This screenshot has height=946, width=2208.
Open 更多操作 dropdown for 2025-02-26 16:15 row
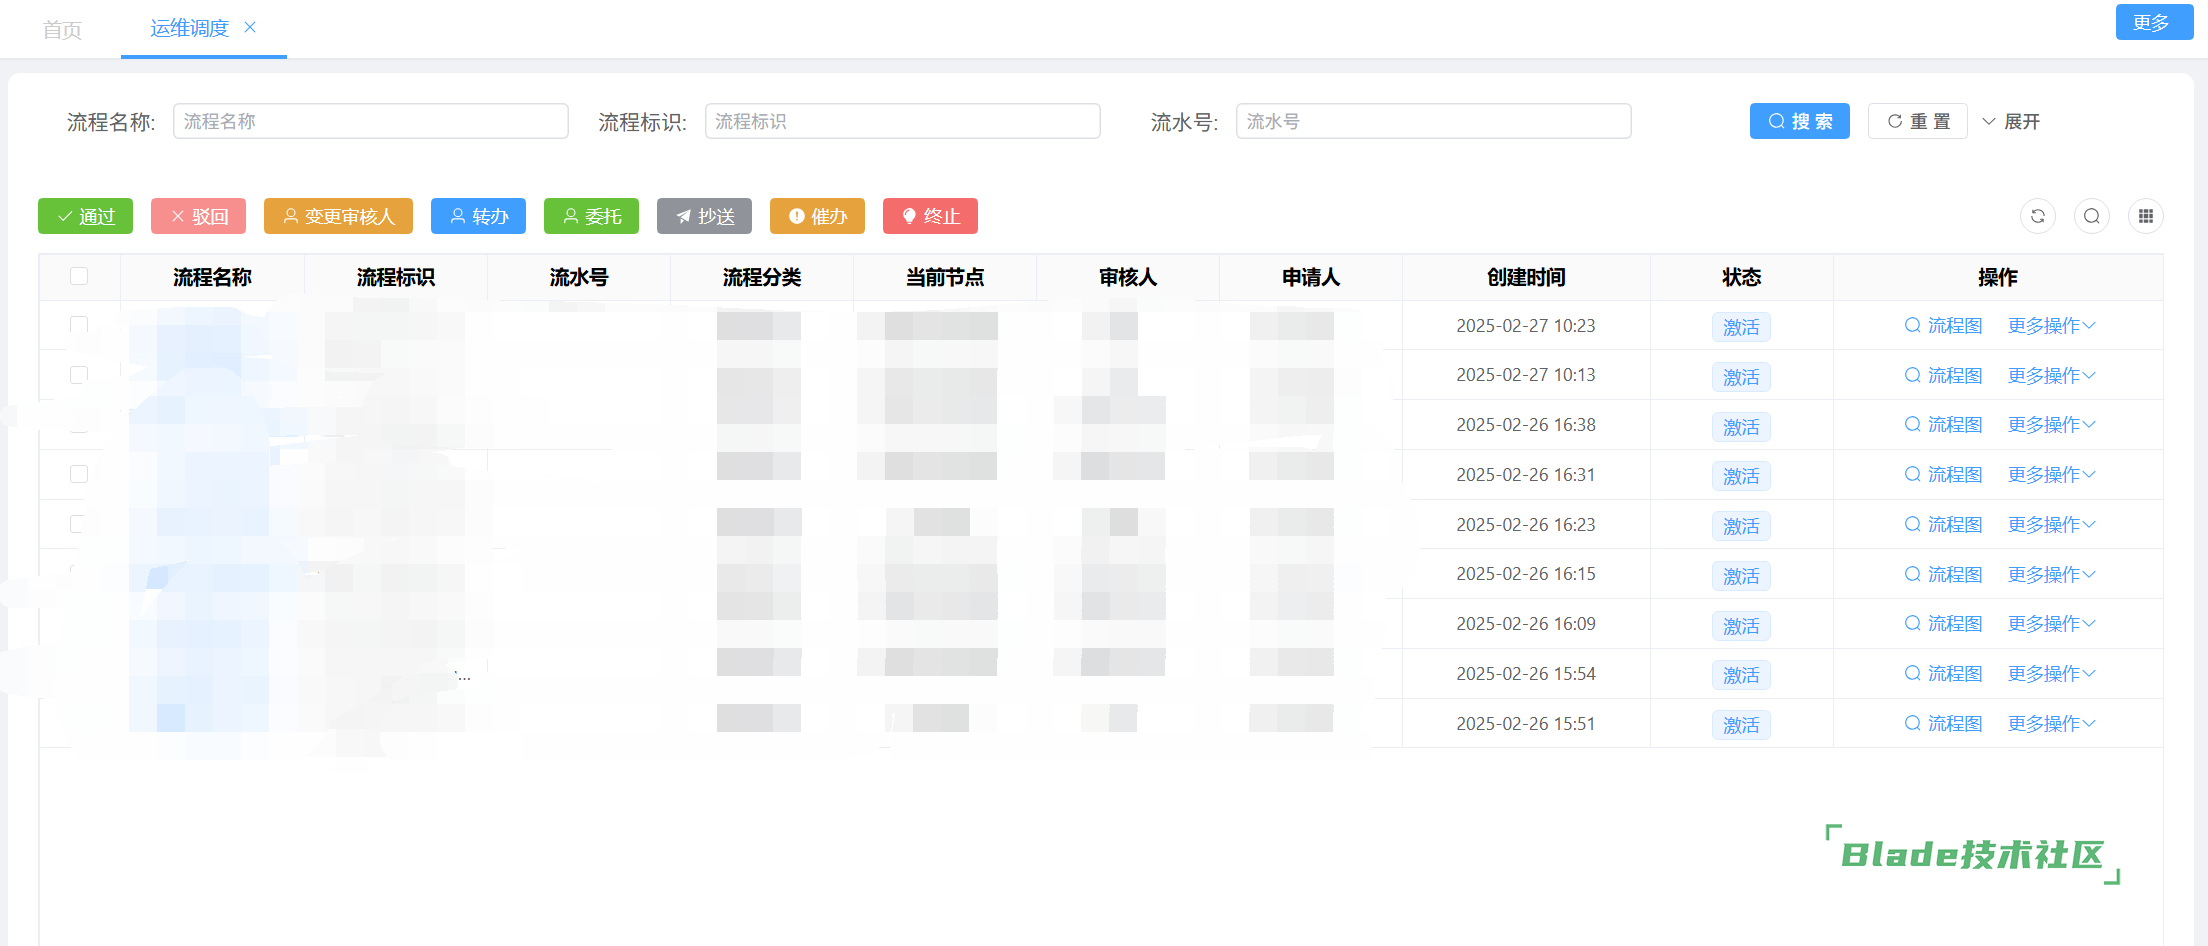pos(2051,574)
